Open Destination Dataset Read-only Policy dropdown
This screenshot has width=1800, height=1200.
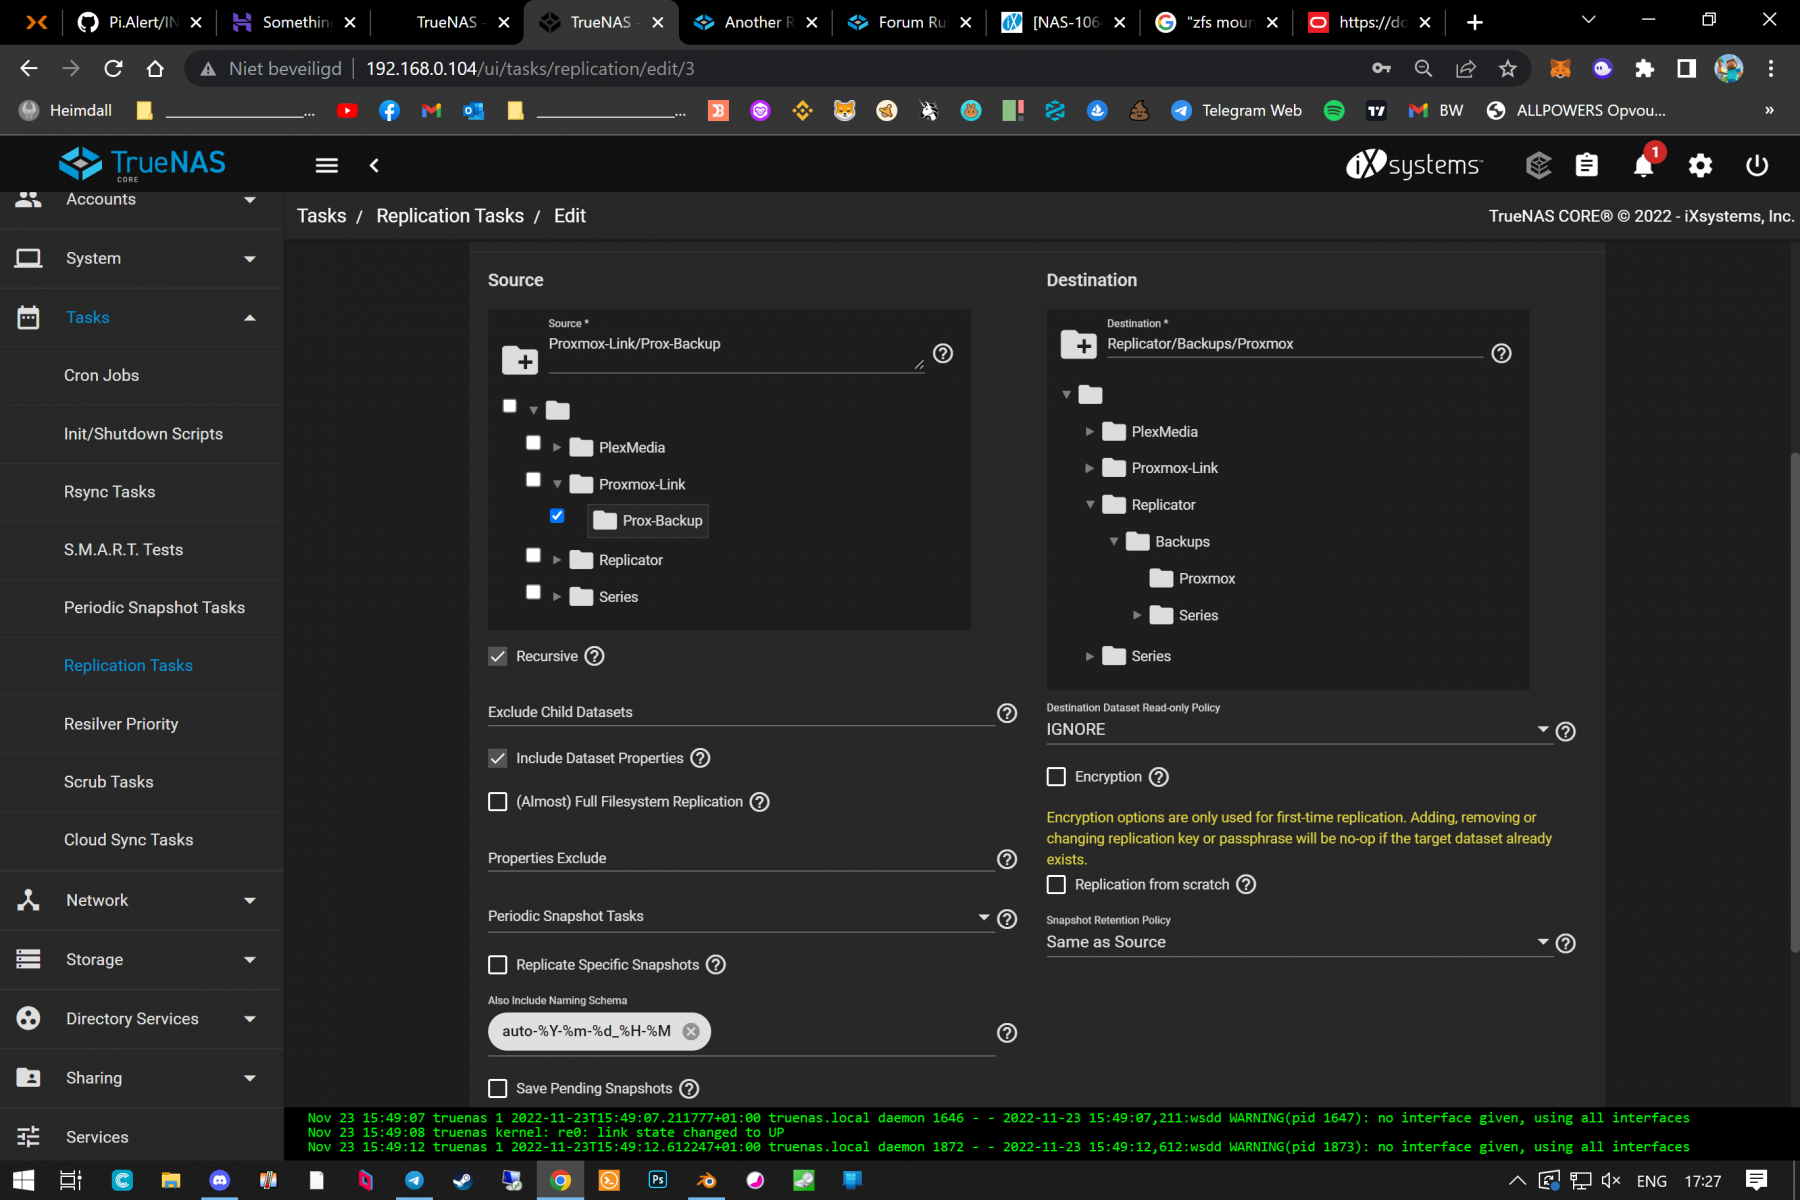[x=1298, y=729]
